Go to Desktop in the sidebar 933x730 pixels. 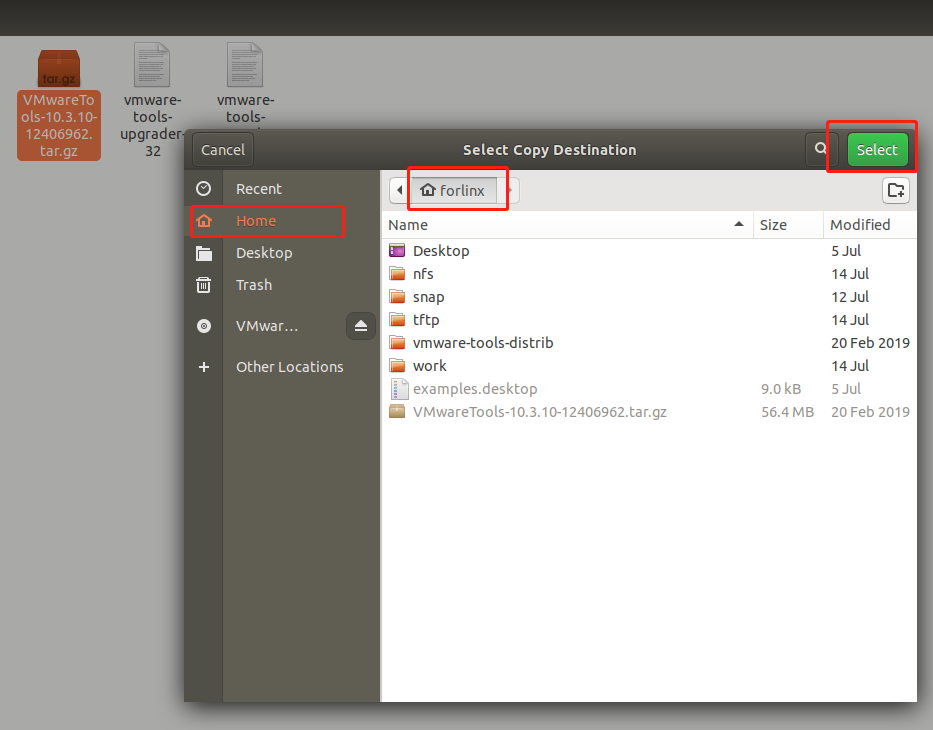pos(264,253)
